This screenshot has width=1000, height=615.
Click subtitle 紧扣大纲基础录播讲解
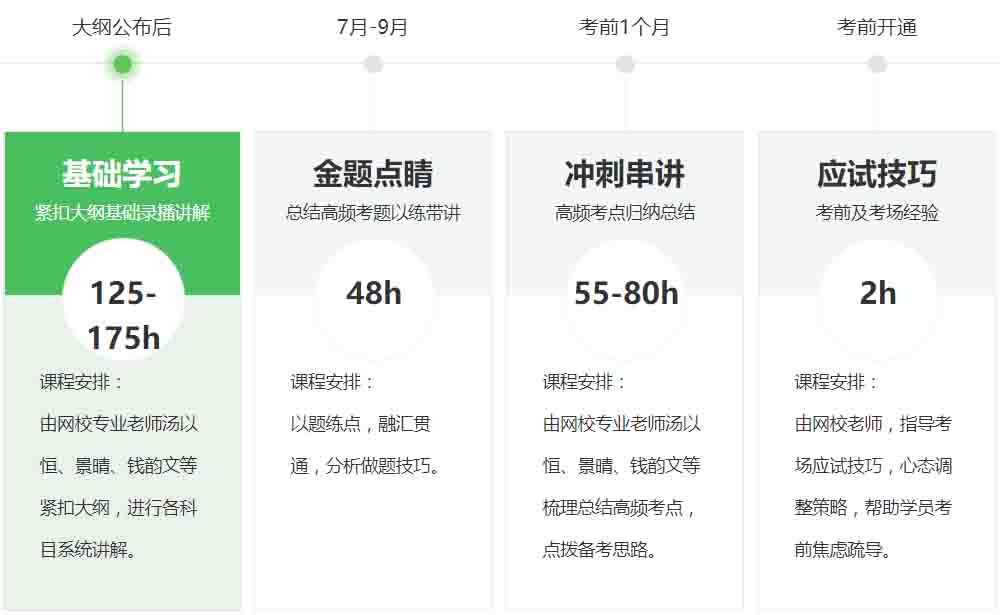pos(122,213)
